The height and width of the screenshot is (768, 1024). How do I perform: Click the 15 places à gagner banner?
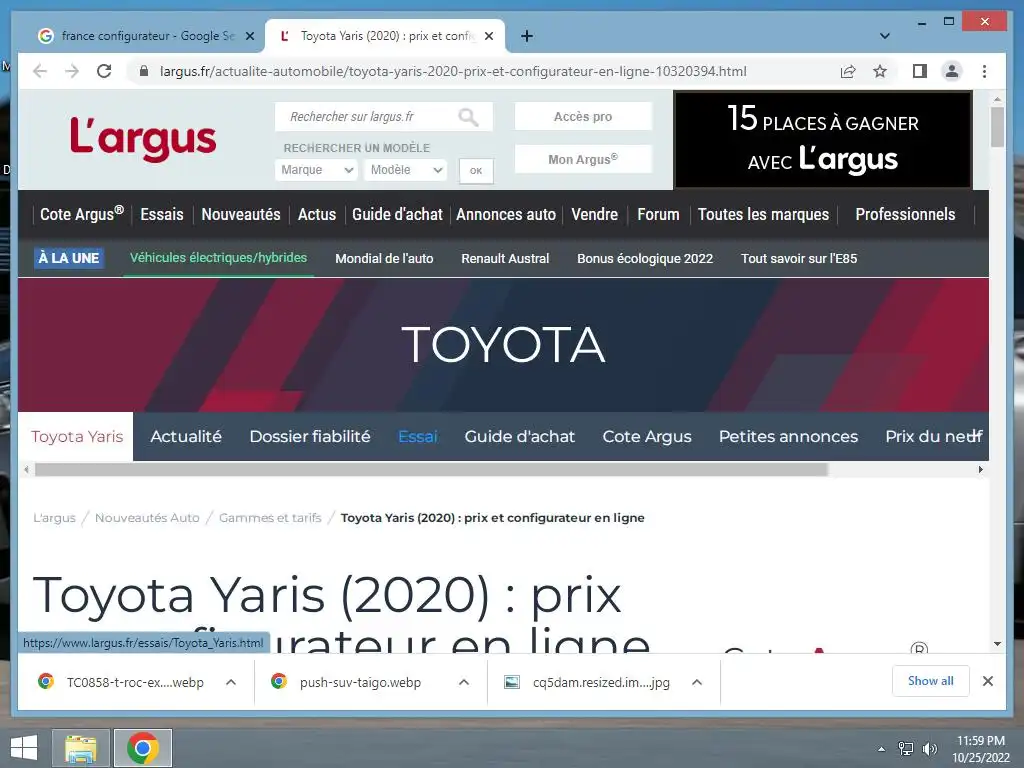pyautogui.click(x=823, y=140)
